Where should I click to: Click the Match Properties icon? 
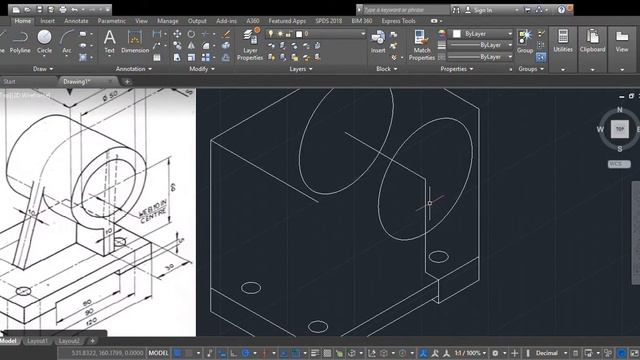pyautogui.click(x=422, y=45)
